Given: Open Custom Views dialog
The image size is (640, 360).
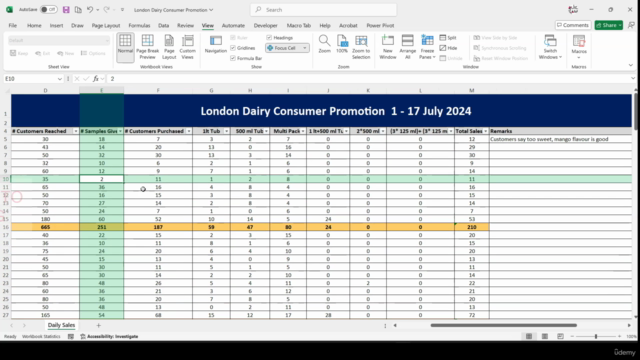Looking at the screenshot, I should coord(187,48).
